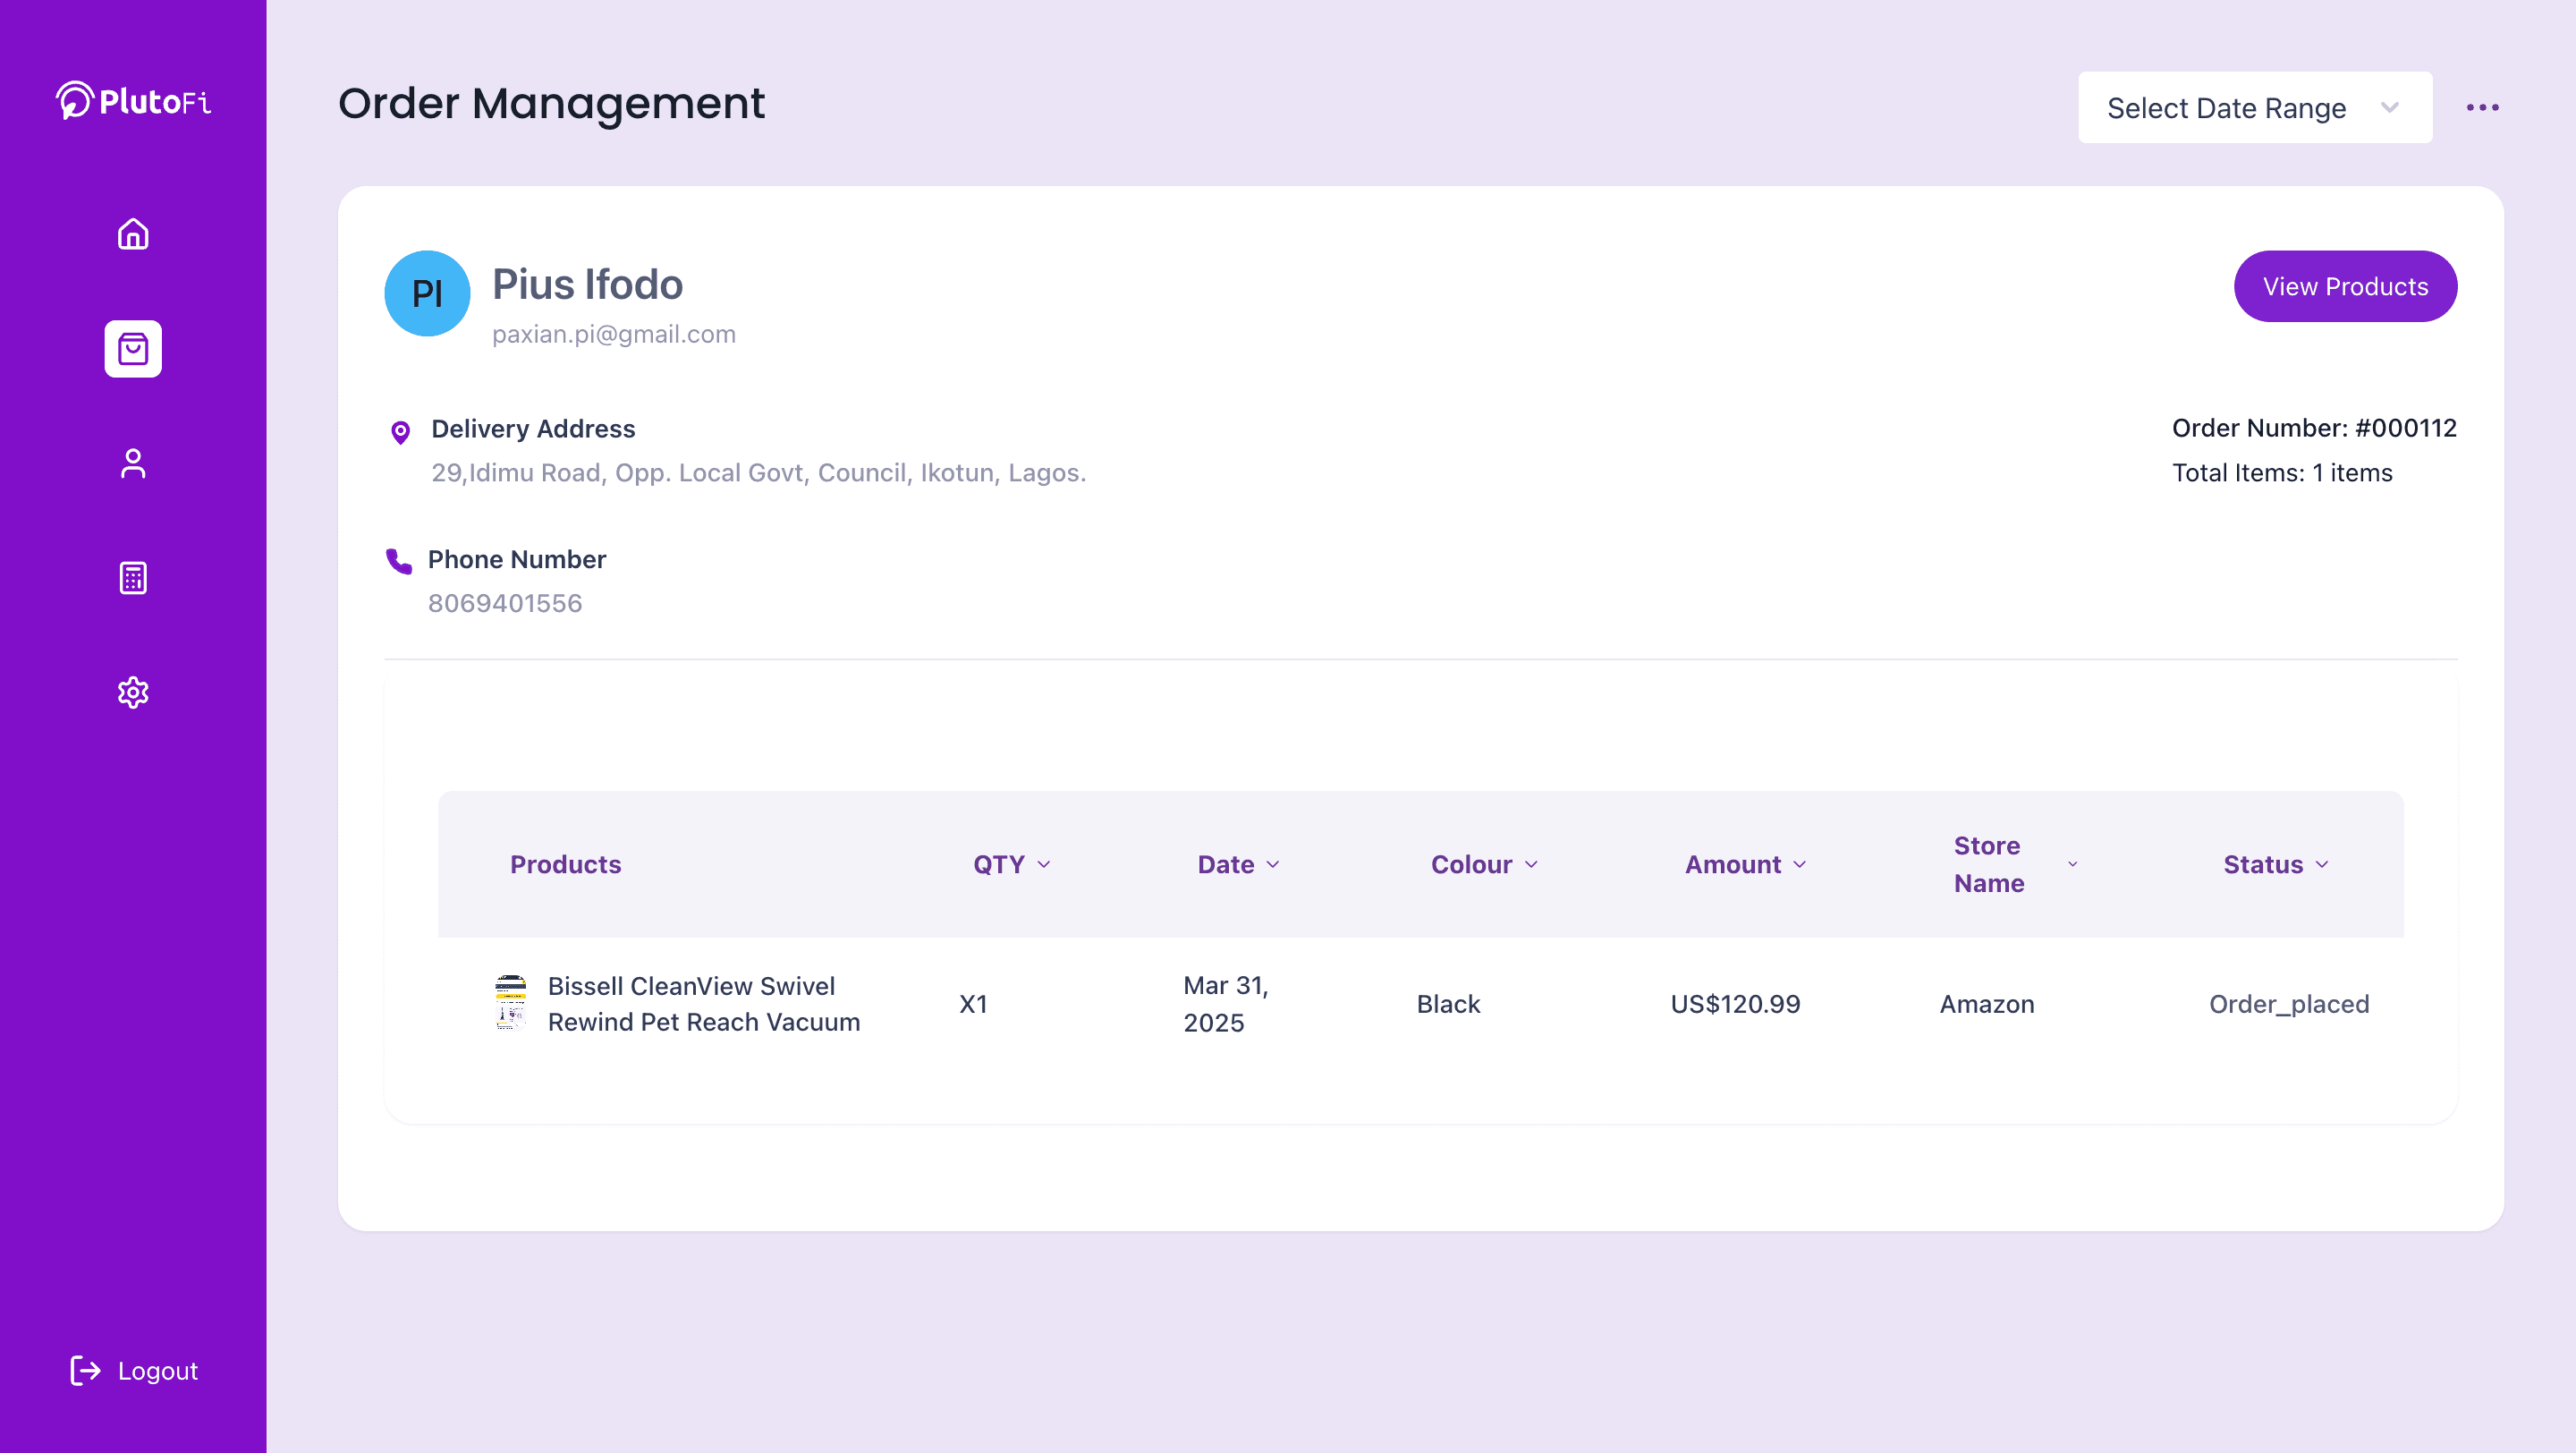
Task: Sort by the Status column chevron
Action: tap(2322, 864)
